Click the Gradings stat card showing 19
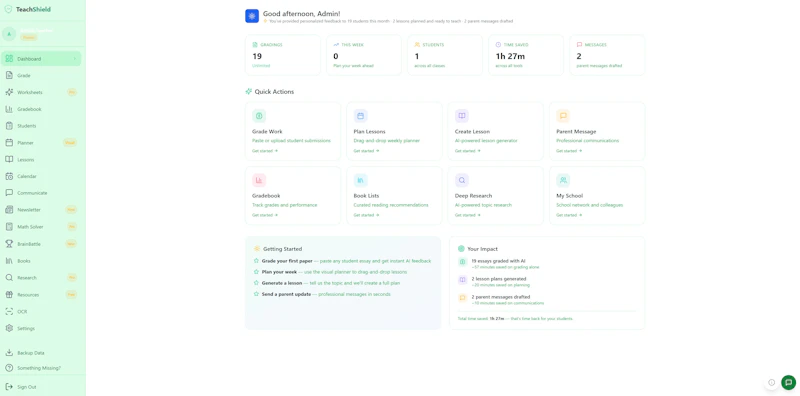 [283, 55]
